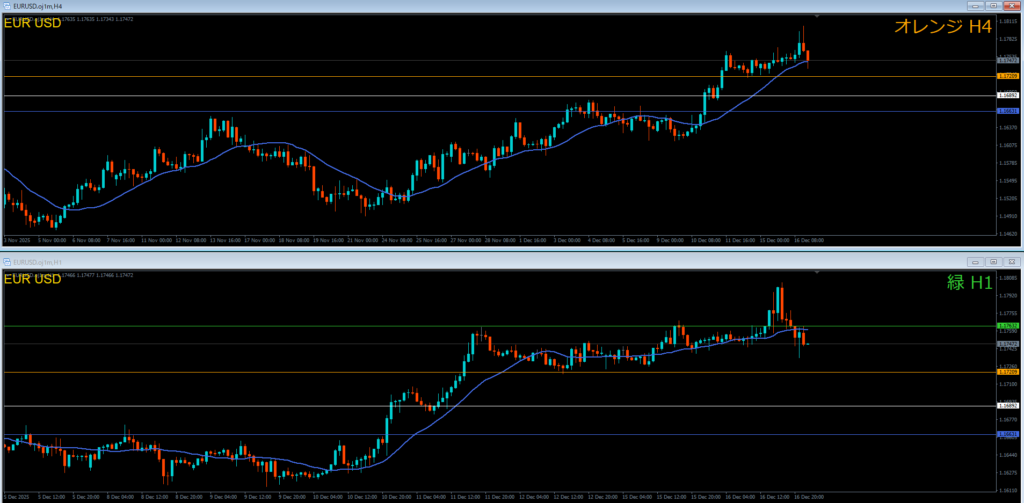Click the 緑 H1 label
The width and height of the screenshot is (1024, 503).
click(969, 283)
